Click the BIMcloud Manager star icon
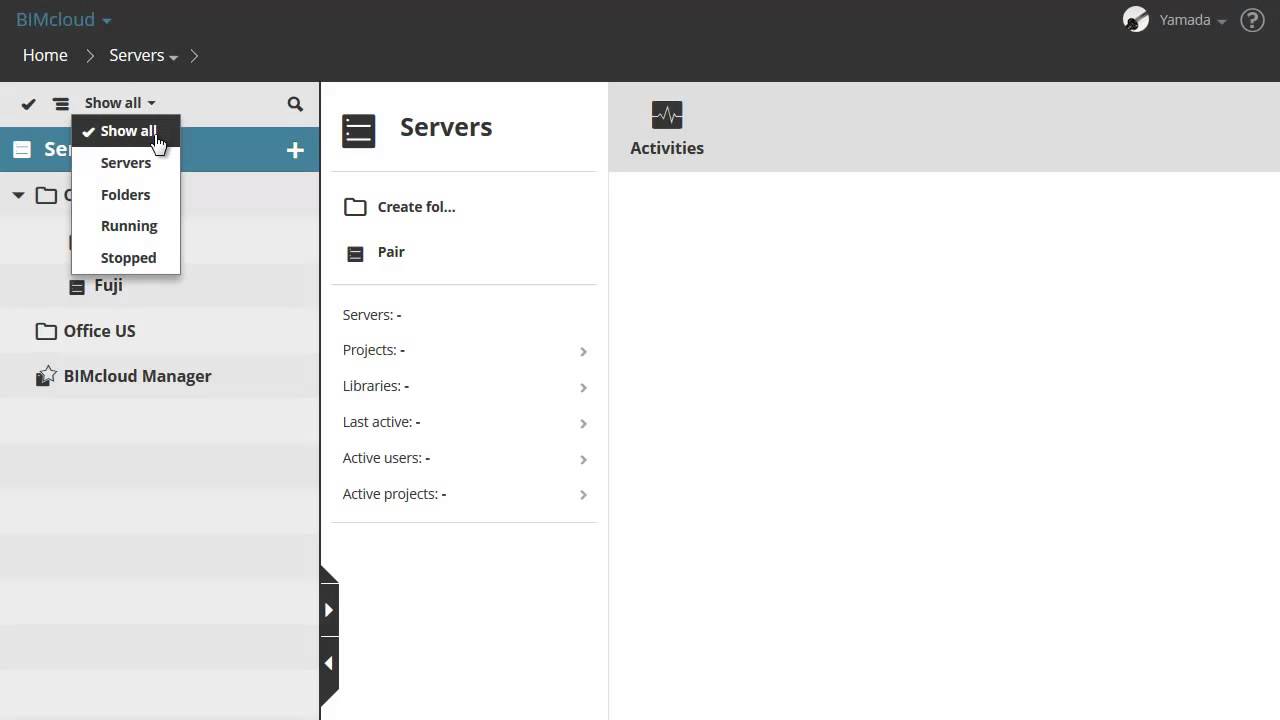 tap(46, 376)
